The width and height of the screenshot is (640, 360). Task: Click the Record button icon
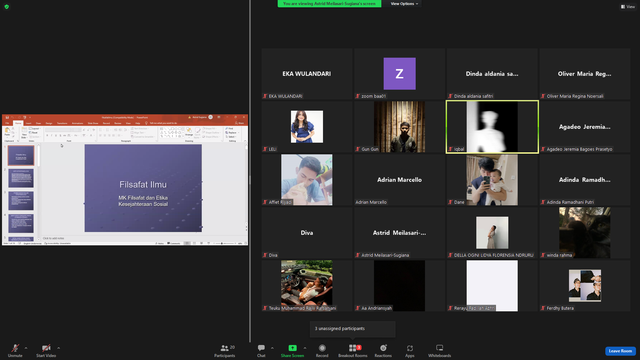pyautogui.click(x=322, y=348)
